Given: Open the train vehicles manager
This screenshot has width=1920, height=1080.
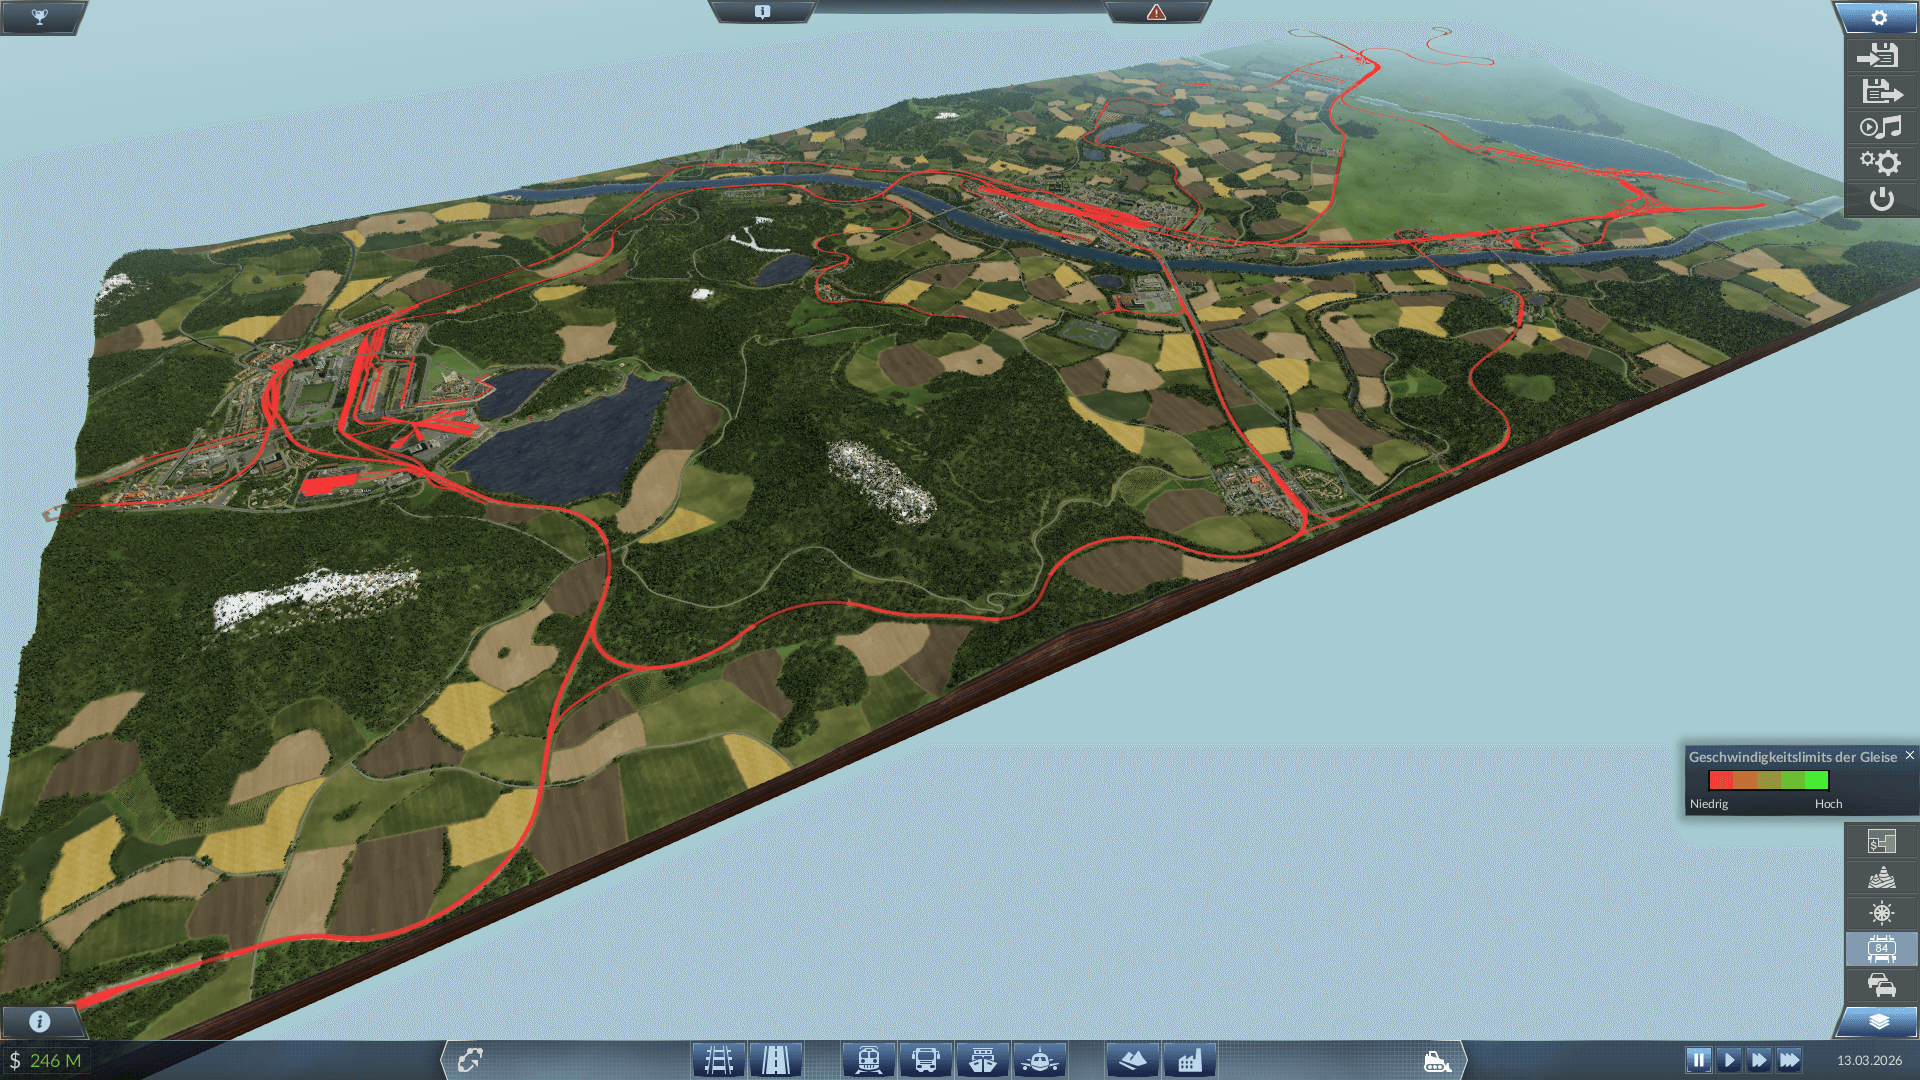Looking at the screenshot, I should [x=869, y=1060].
